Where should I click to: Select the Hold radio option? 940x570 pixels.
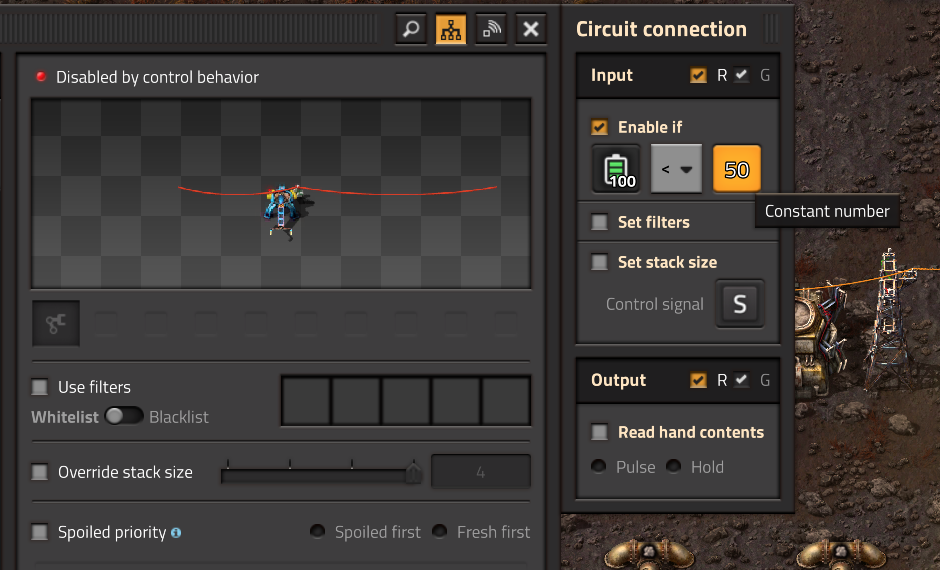point(673,466)
